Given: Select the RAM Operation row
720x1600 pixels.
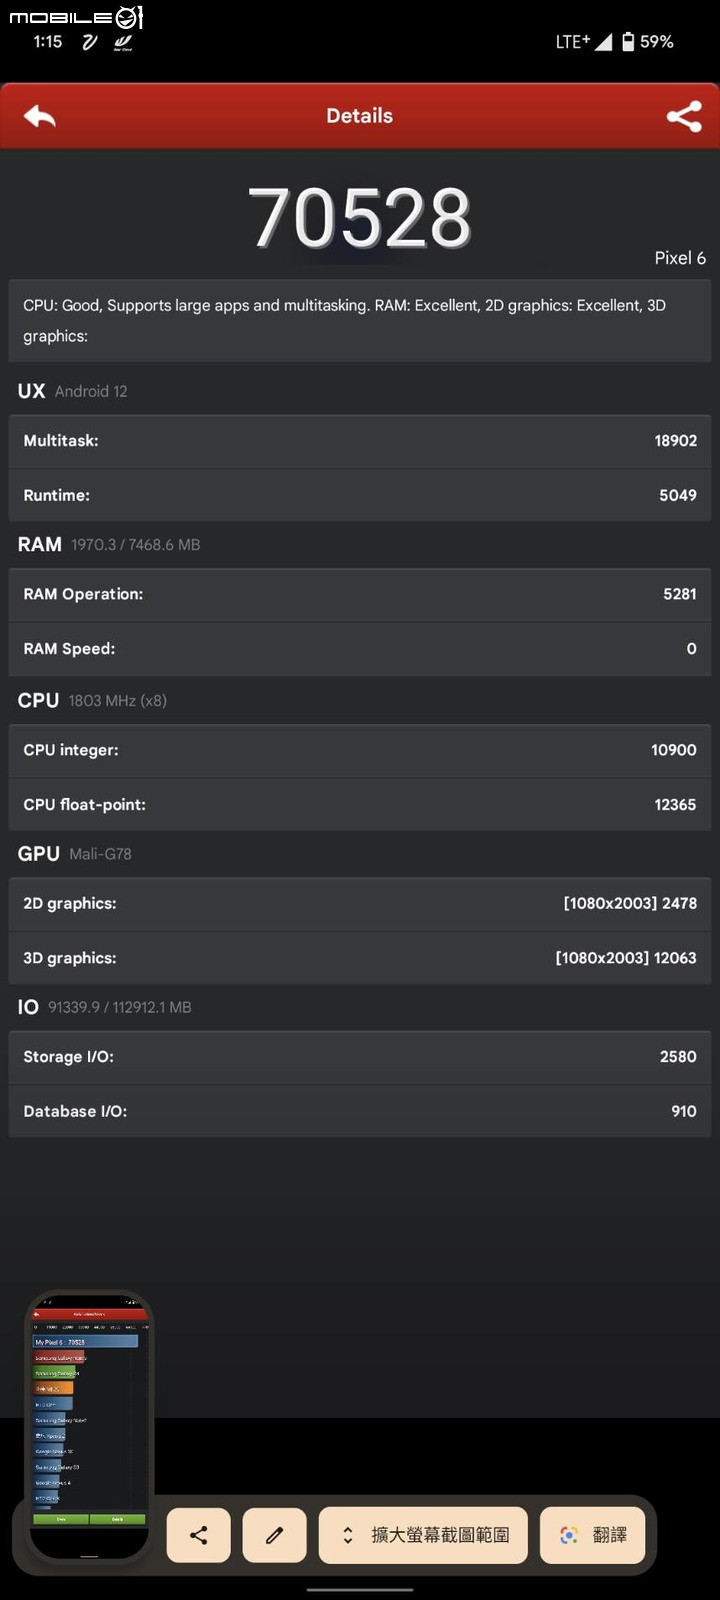Looking at the screenshot, I should point(360,595).
